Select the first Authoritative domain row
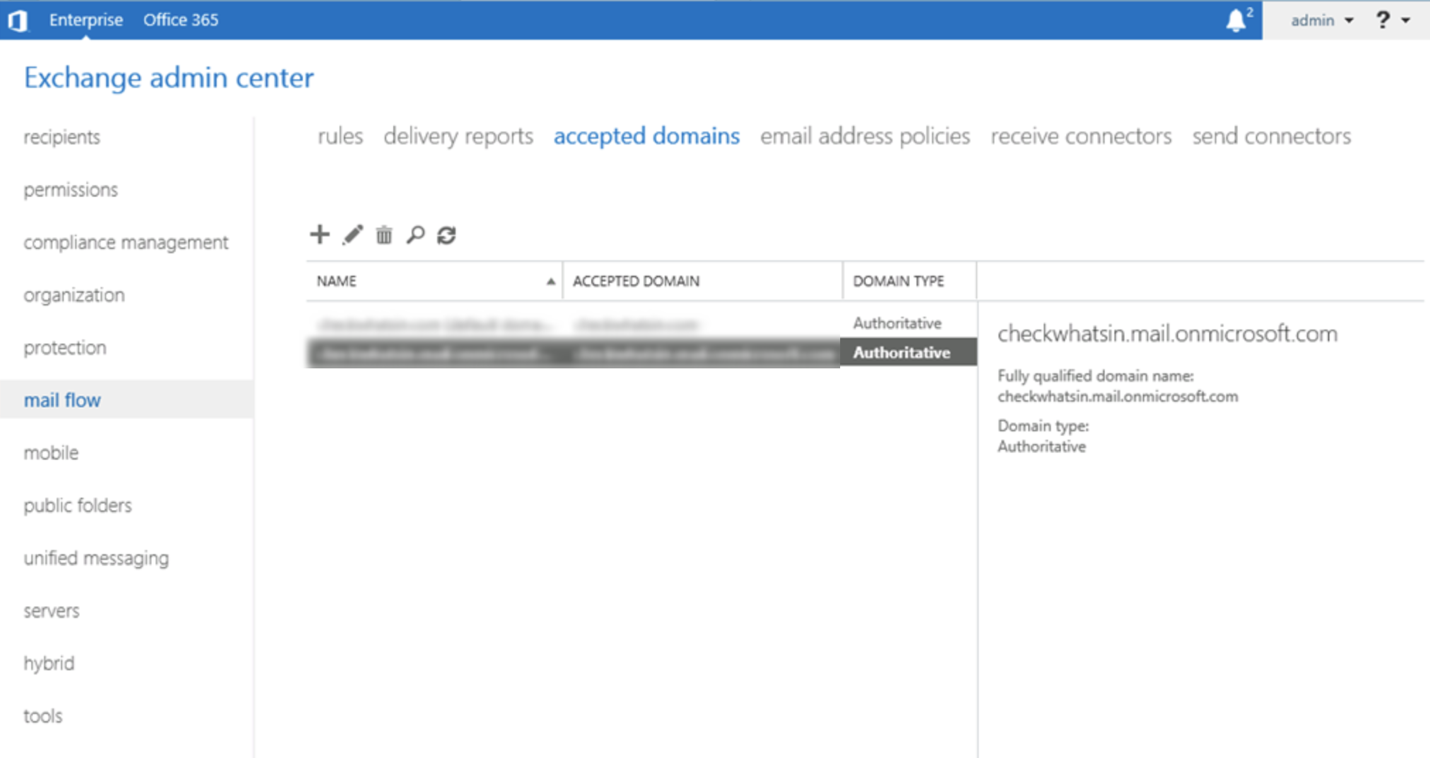The width and height of the screenshot is (1430, 758). click(641, 324)
